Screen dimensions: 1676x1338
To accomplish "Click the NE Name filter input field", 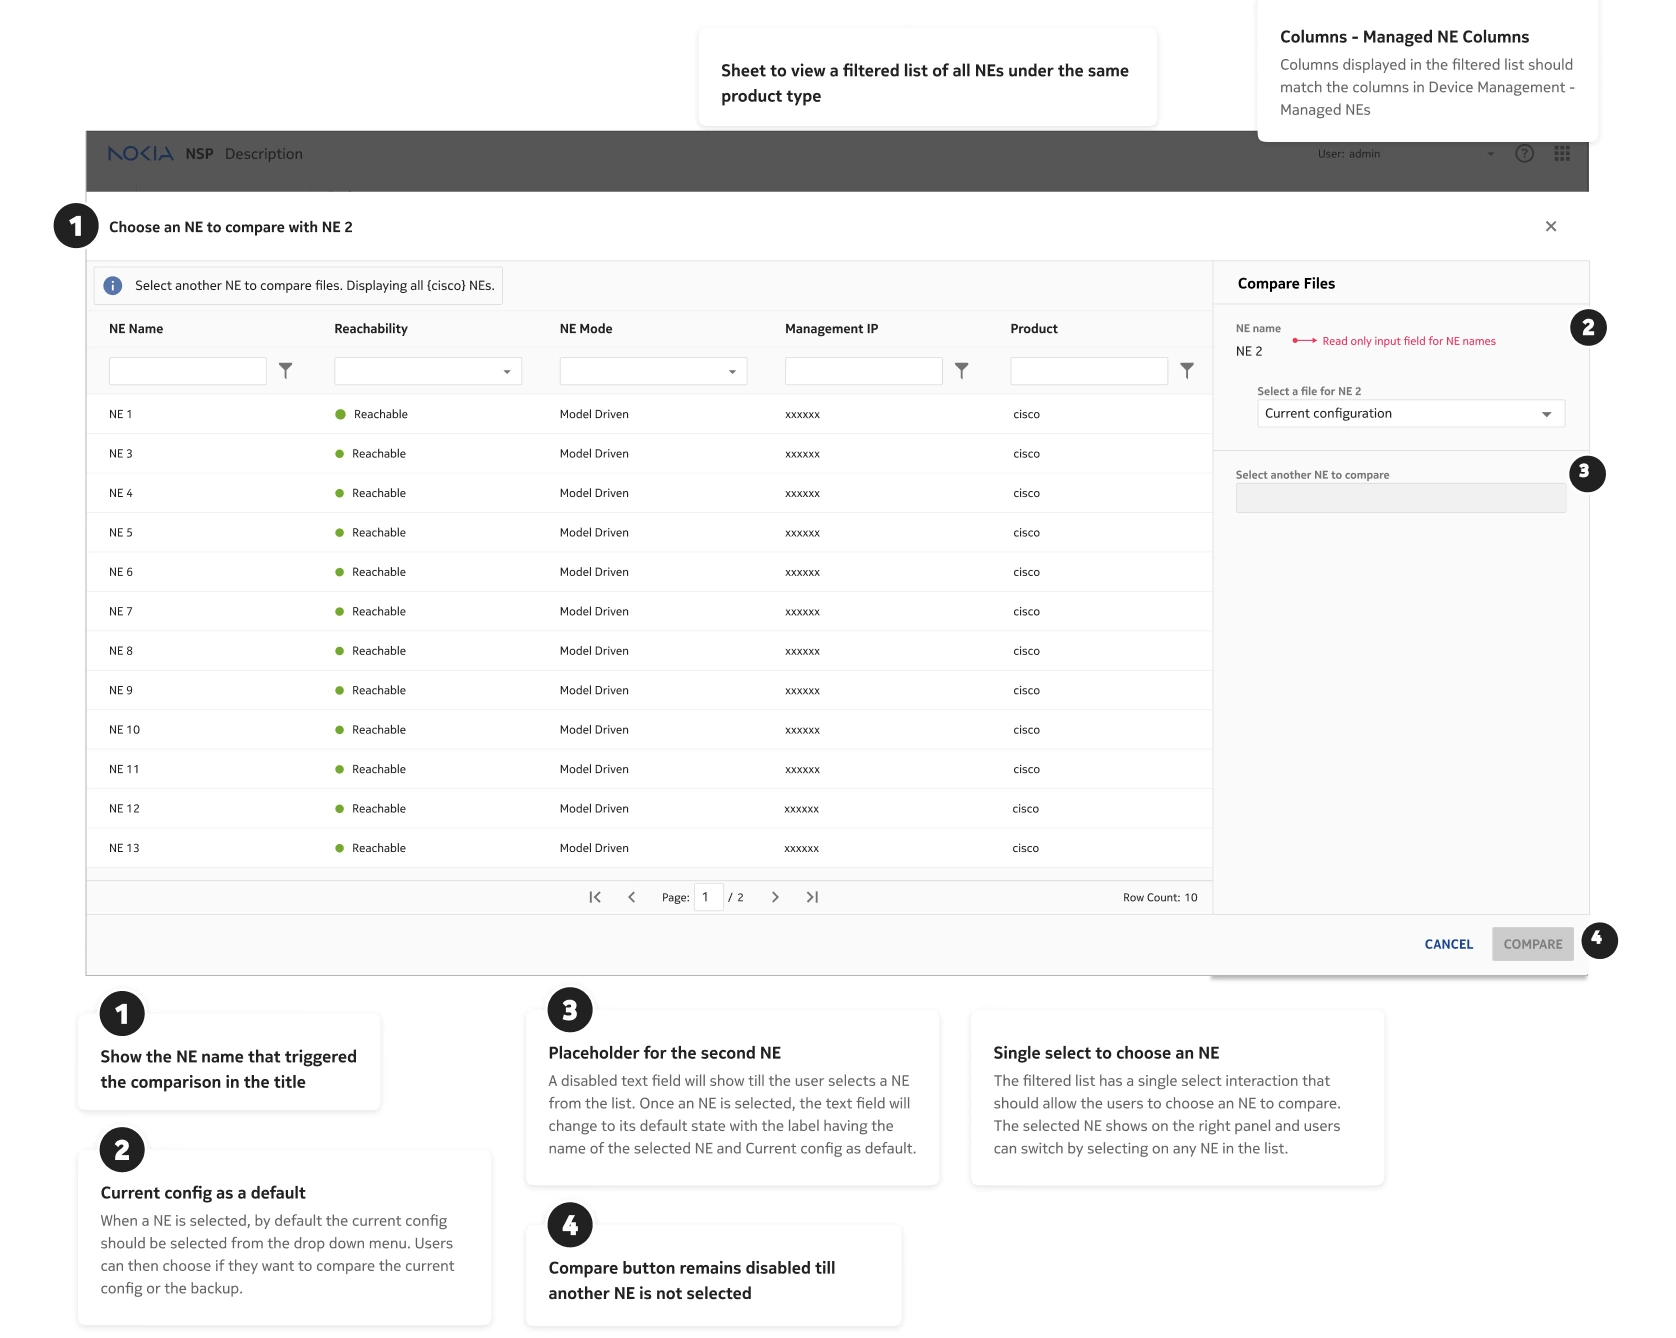I will tap(188, 371).
